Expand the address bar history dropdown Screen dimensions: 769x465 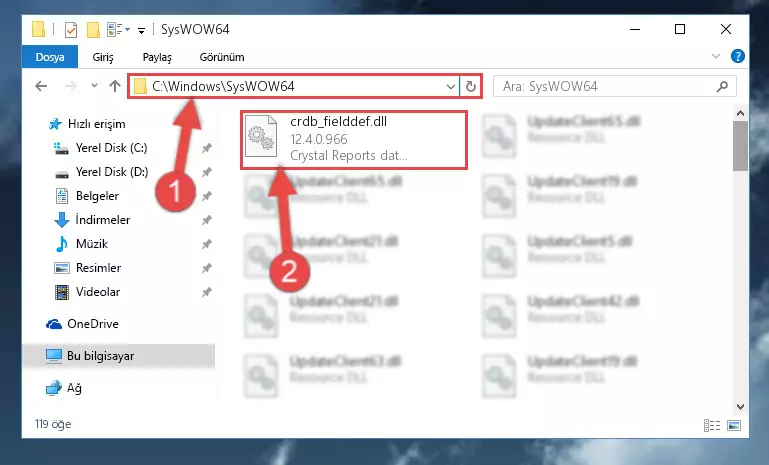tap(450, 87)
